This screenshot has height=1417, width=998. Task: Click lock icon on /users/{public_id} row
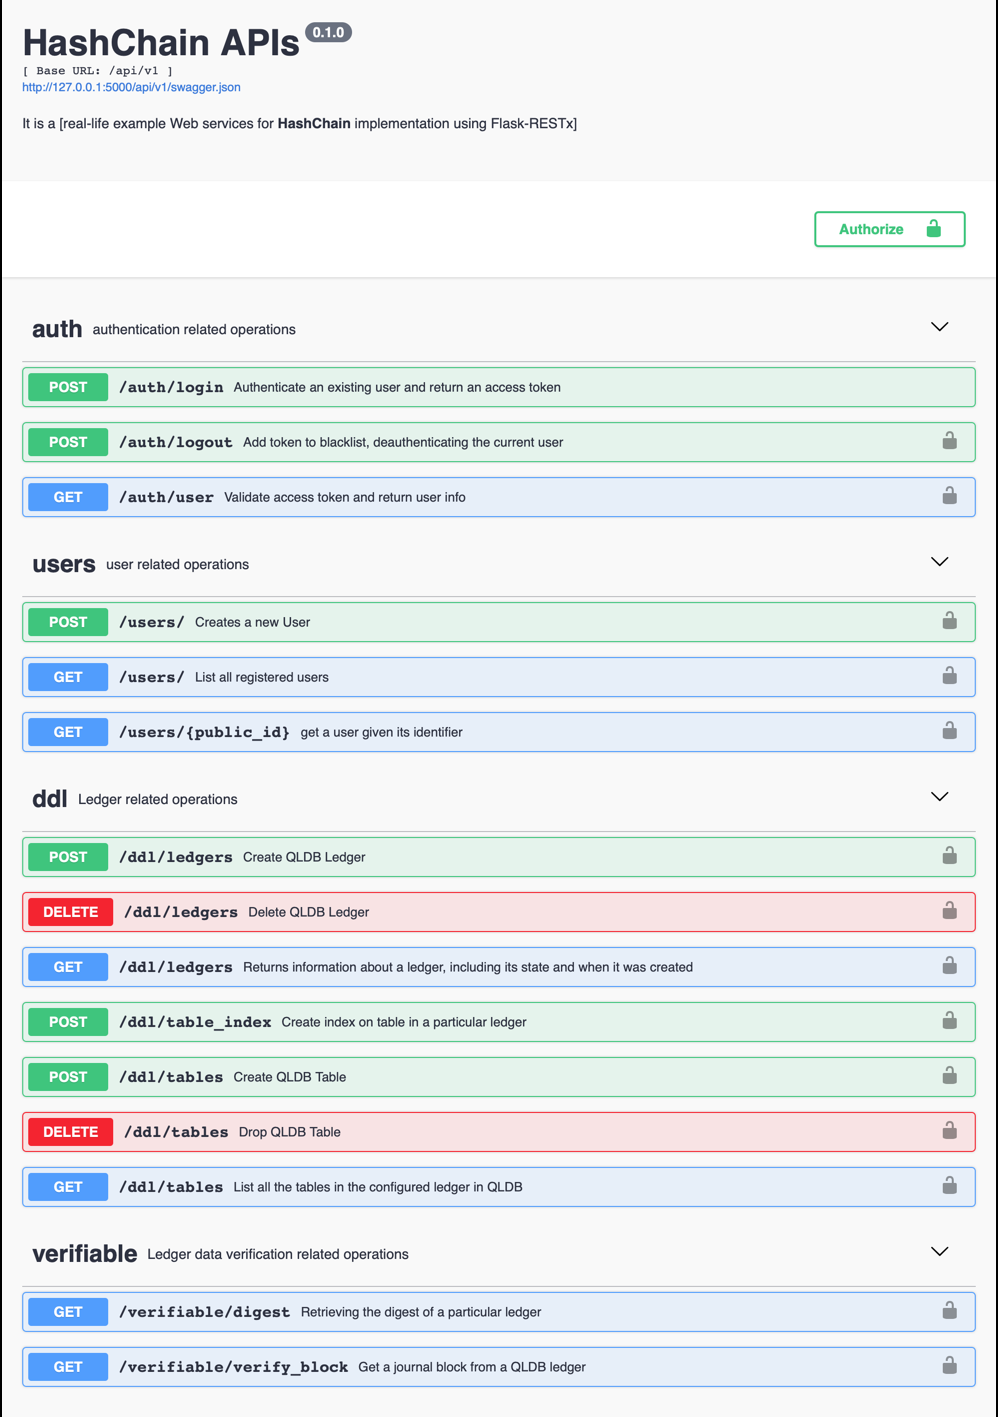tap(949, 731)
